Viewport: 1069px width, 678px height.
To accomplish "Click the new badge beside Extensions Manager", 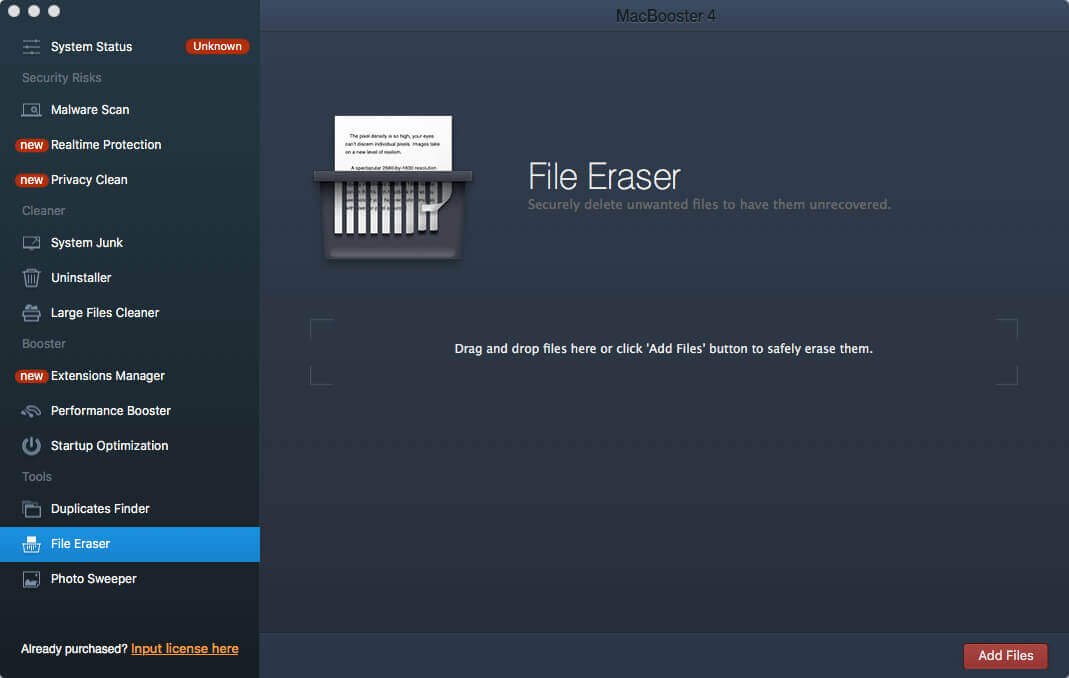I will [x=31, y=376].
